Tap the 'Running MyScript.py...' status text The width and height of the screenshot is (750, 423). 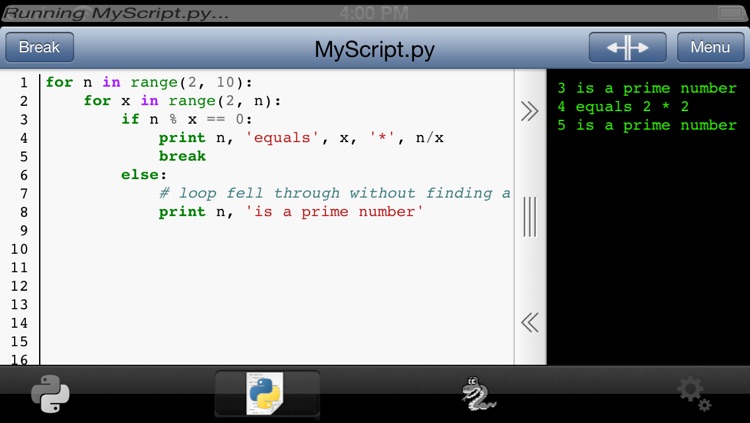pyautogui.click(x=117, y=14)
